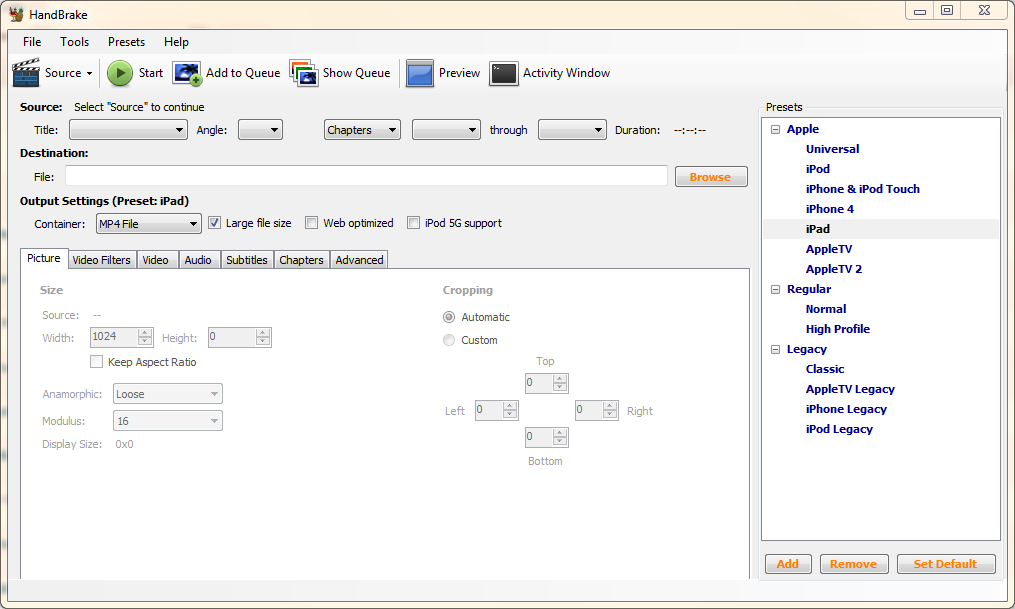
Task: Select the iPod preset
Action: click(x=818, y=169)
